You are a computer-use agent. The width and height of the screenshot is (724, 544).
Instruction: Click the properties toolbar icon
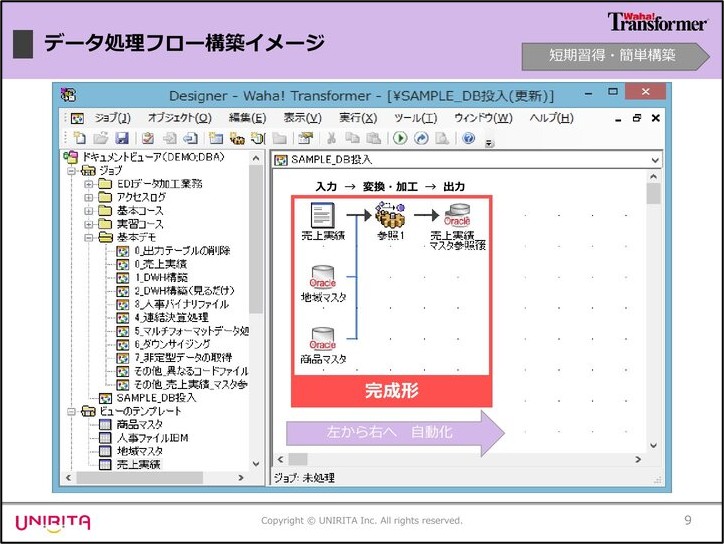point(305,138)
